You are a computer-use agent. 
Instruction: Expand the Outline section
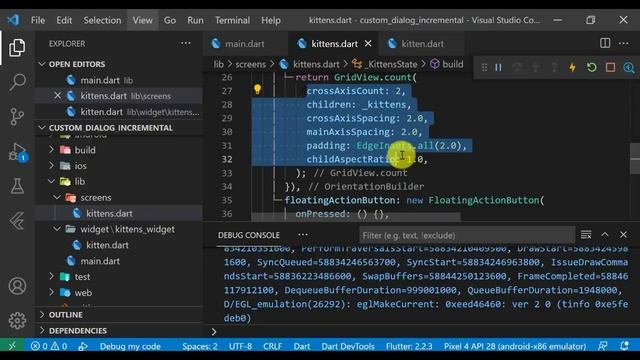point(65,315)
